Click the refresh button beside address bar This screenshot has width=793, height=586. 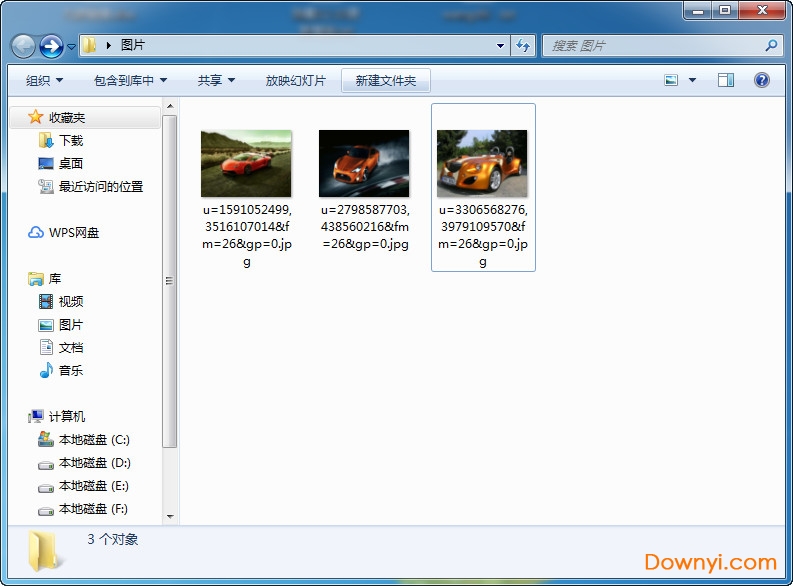click(522, 46)
